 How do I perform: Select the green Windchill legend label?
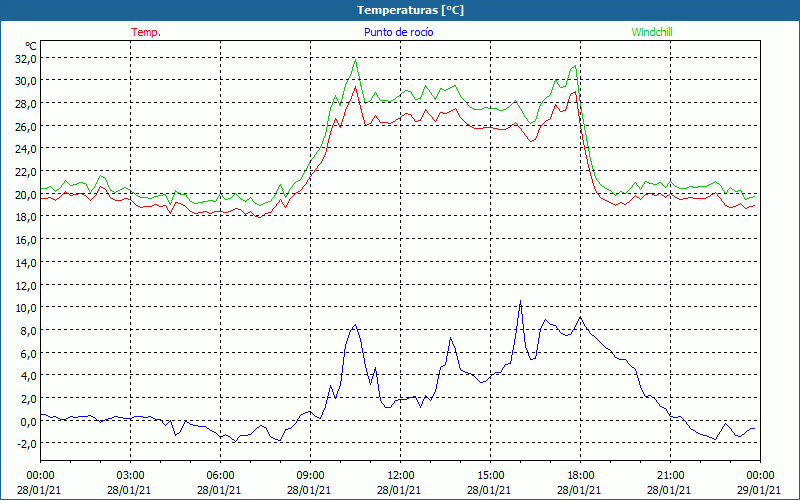coord(652,32)
